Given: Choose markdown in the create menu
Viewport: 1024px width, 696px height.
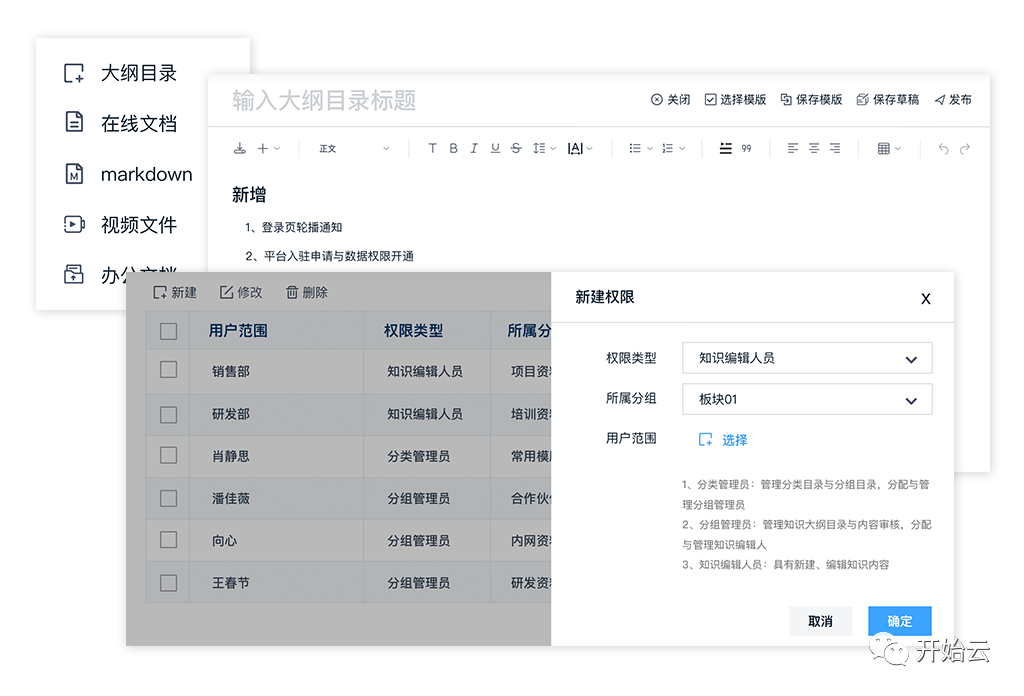Looking at the screenshot, I should [146, 174].
